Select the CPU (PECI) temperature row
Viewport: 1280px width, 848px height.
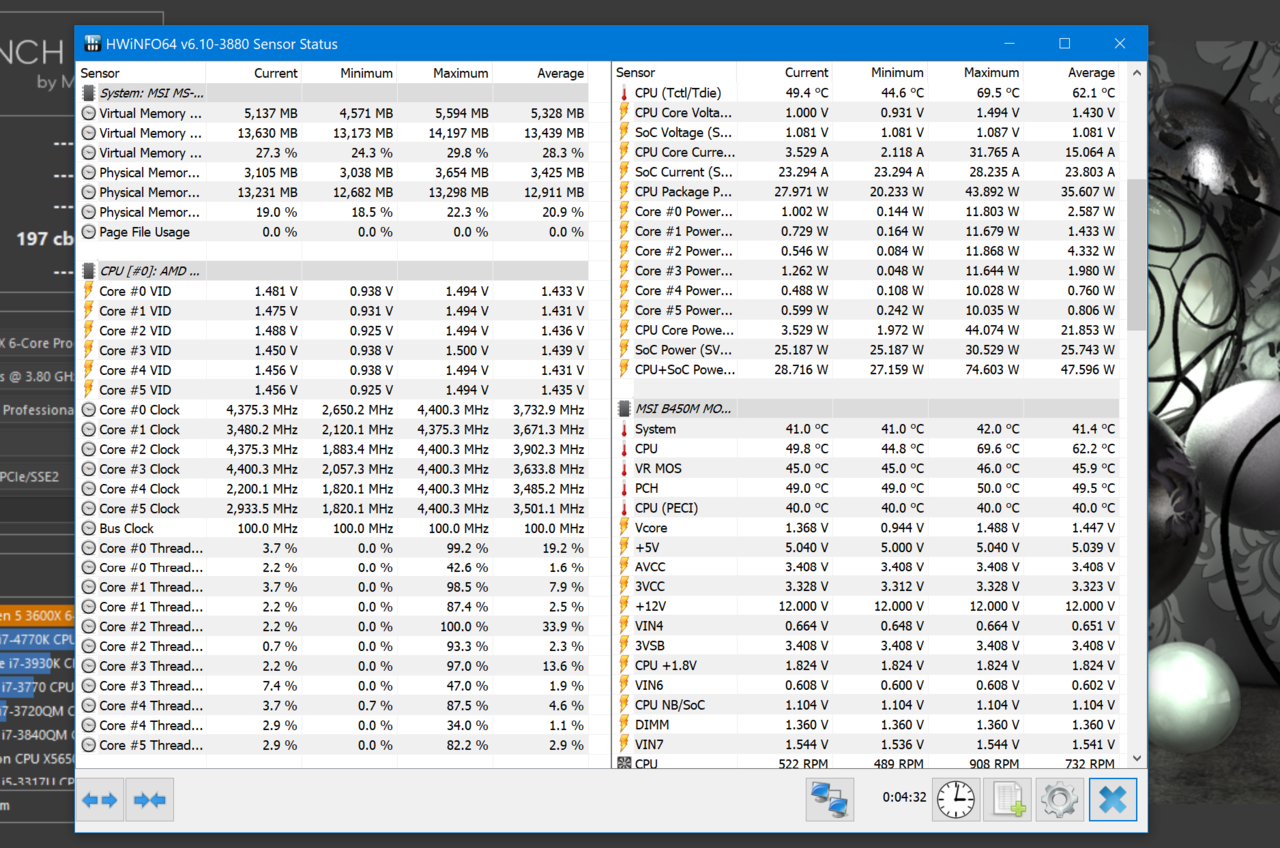pos(868,508)
